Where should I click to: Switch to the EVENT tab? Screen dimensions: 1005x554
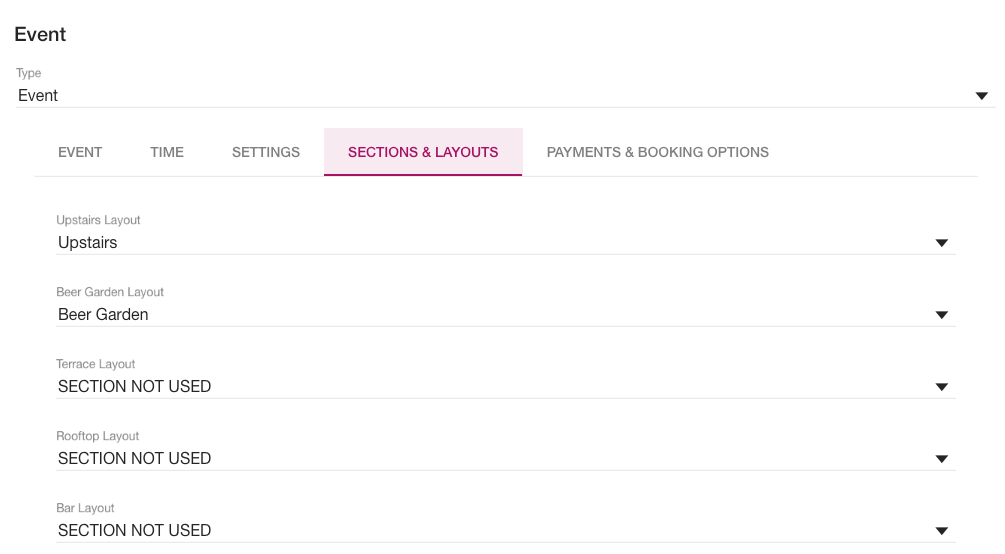[80, 152]
